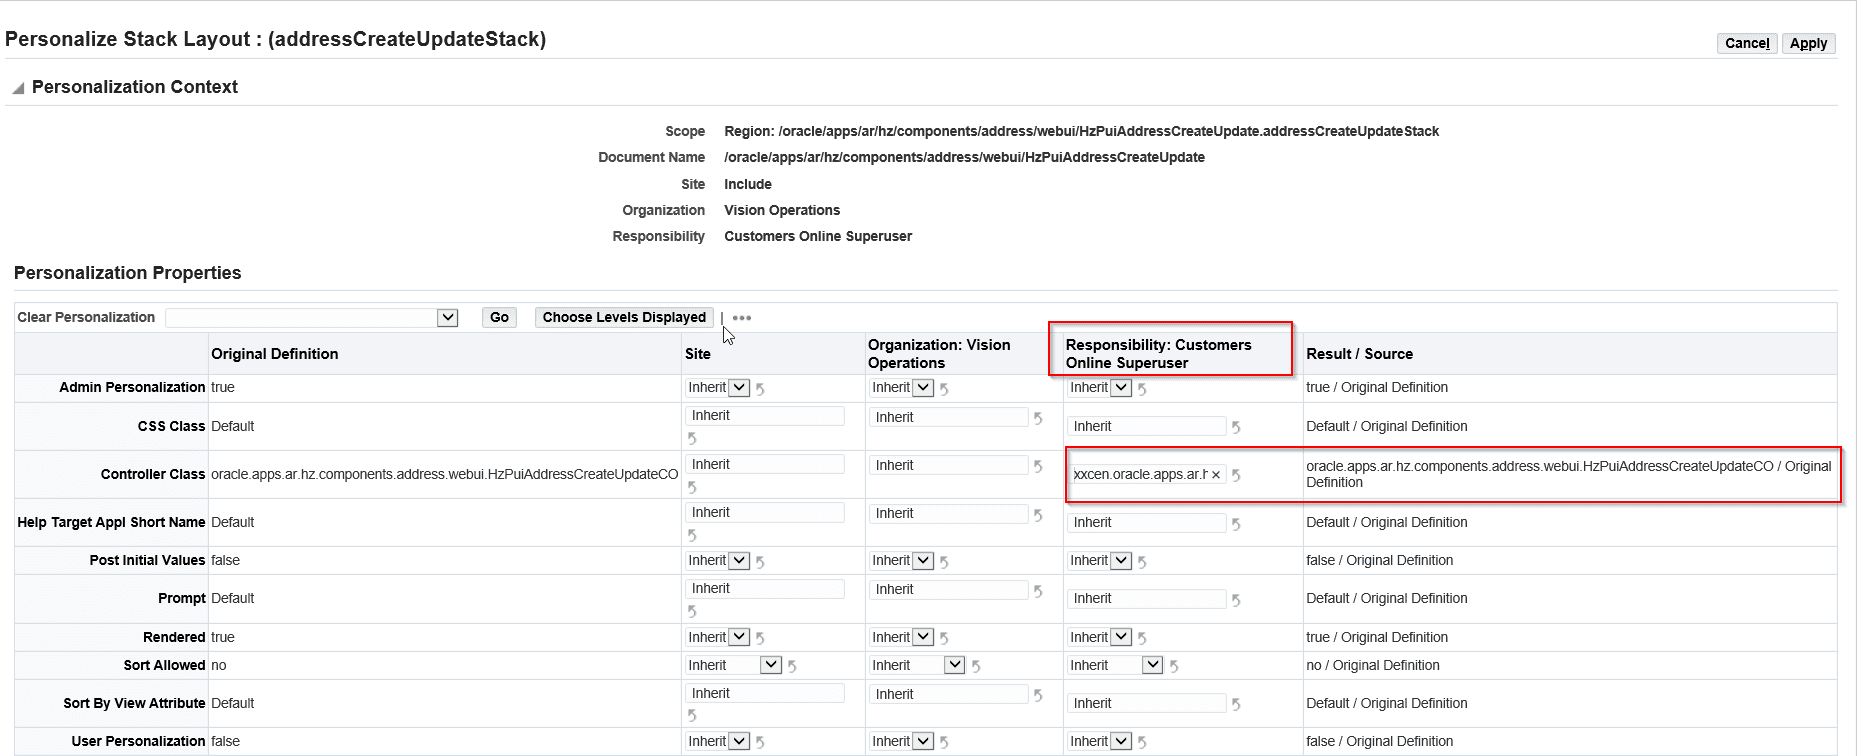1860x756 pixels.
Task: Focus the CSS Class Site input field
Action: pos(765,415)
